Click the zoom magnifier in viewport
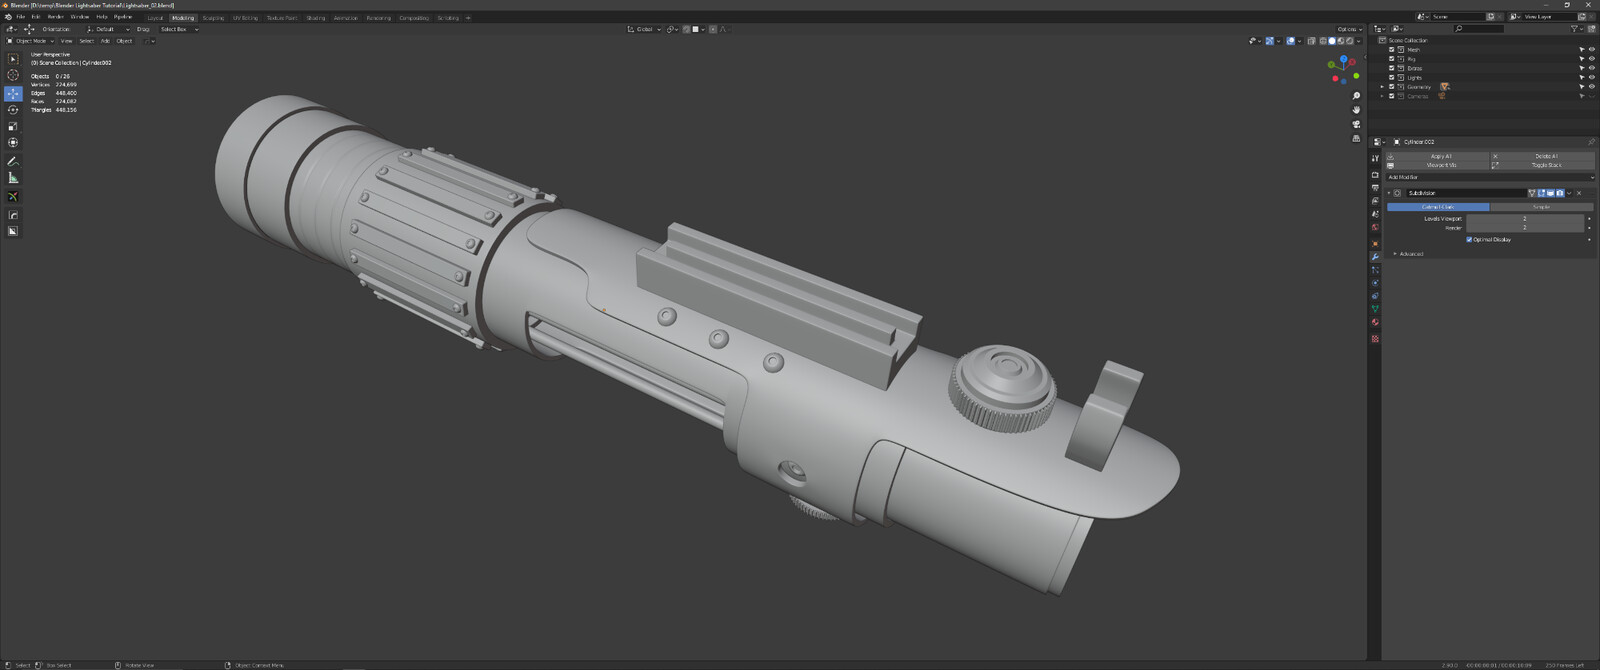Screen dimensions: 1600x670 click(x=1356, y=96)
